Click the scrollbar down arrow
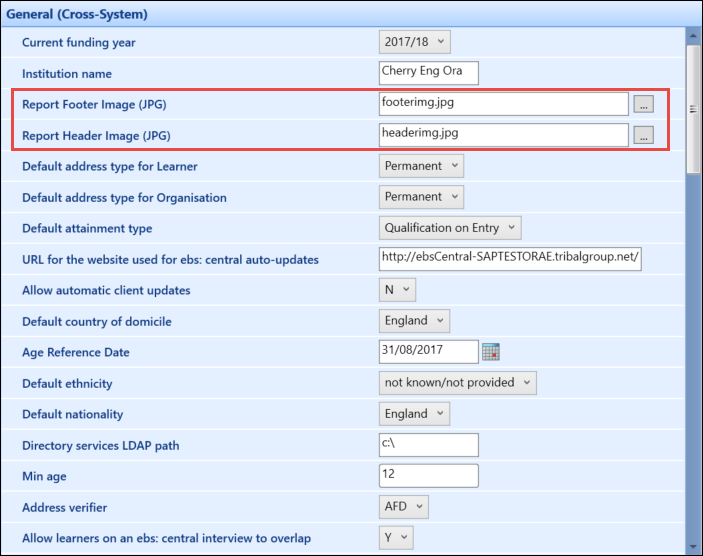Screen dimensions: 703x556 click(694, 547)
